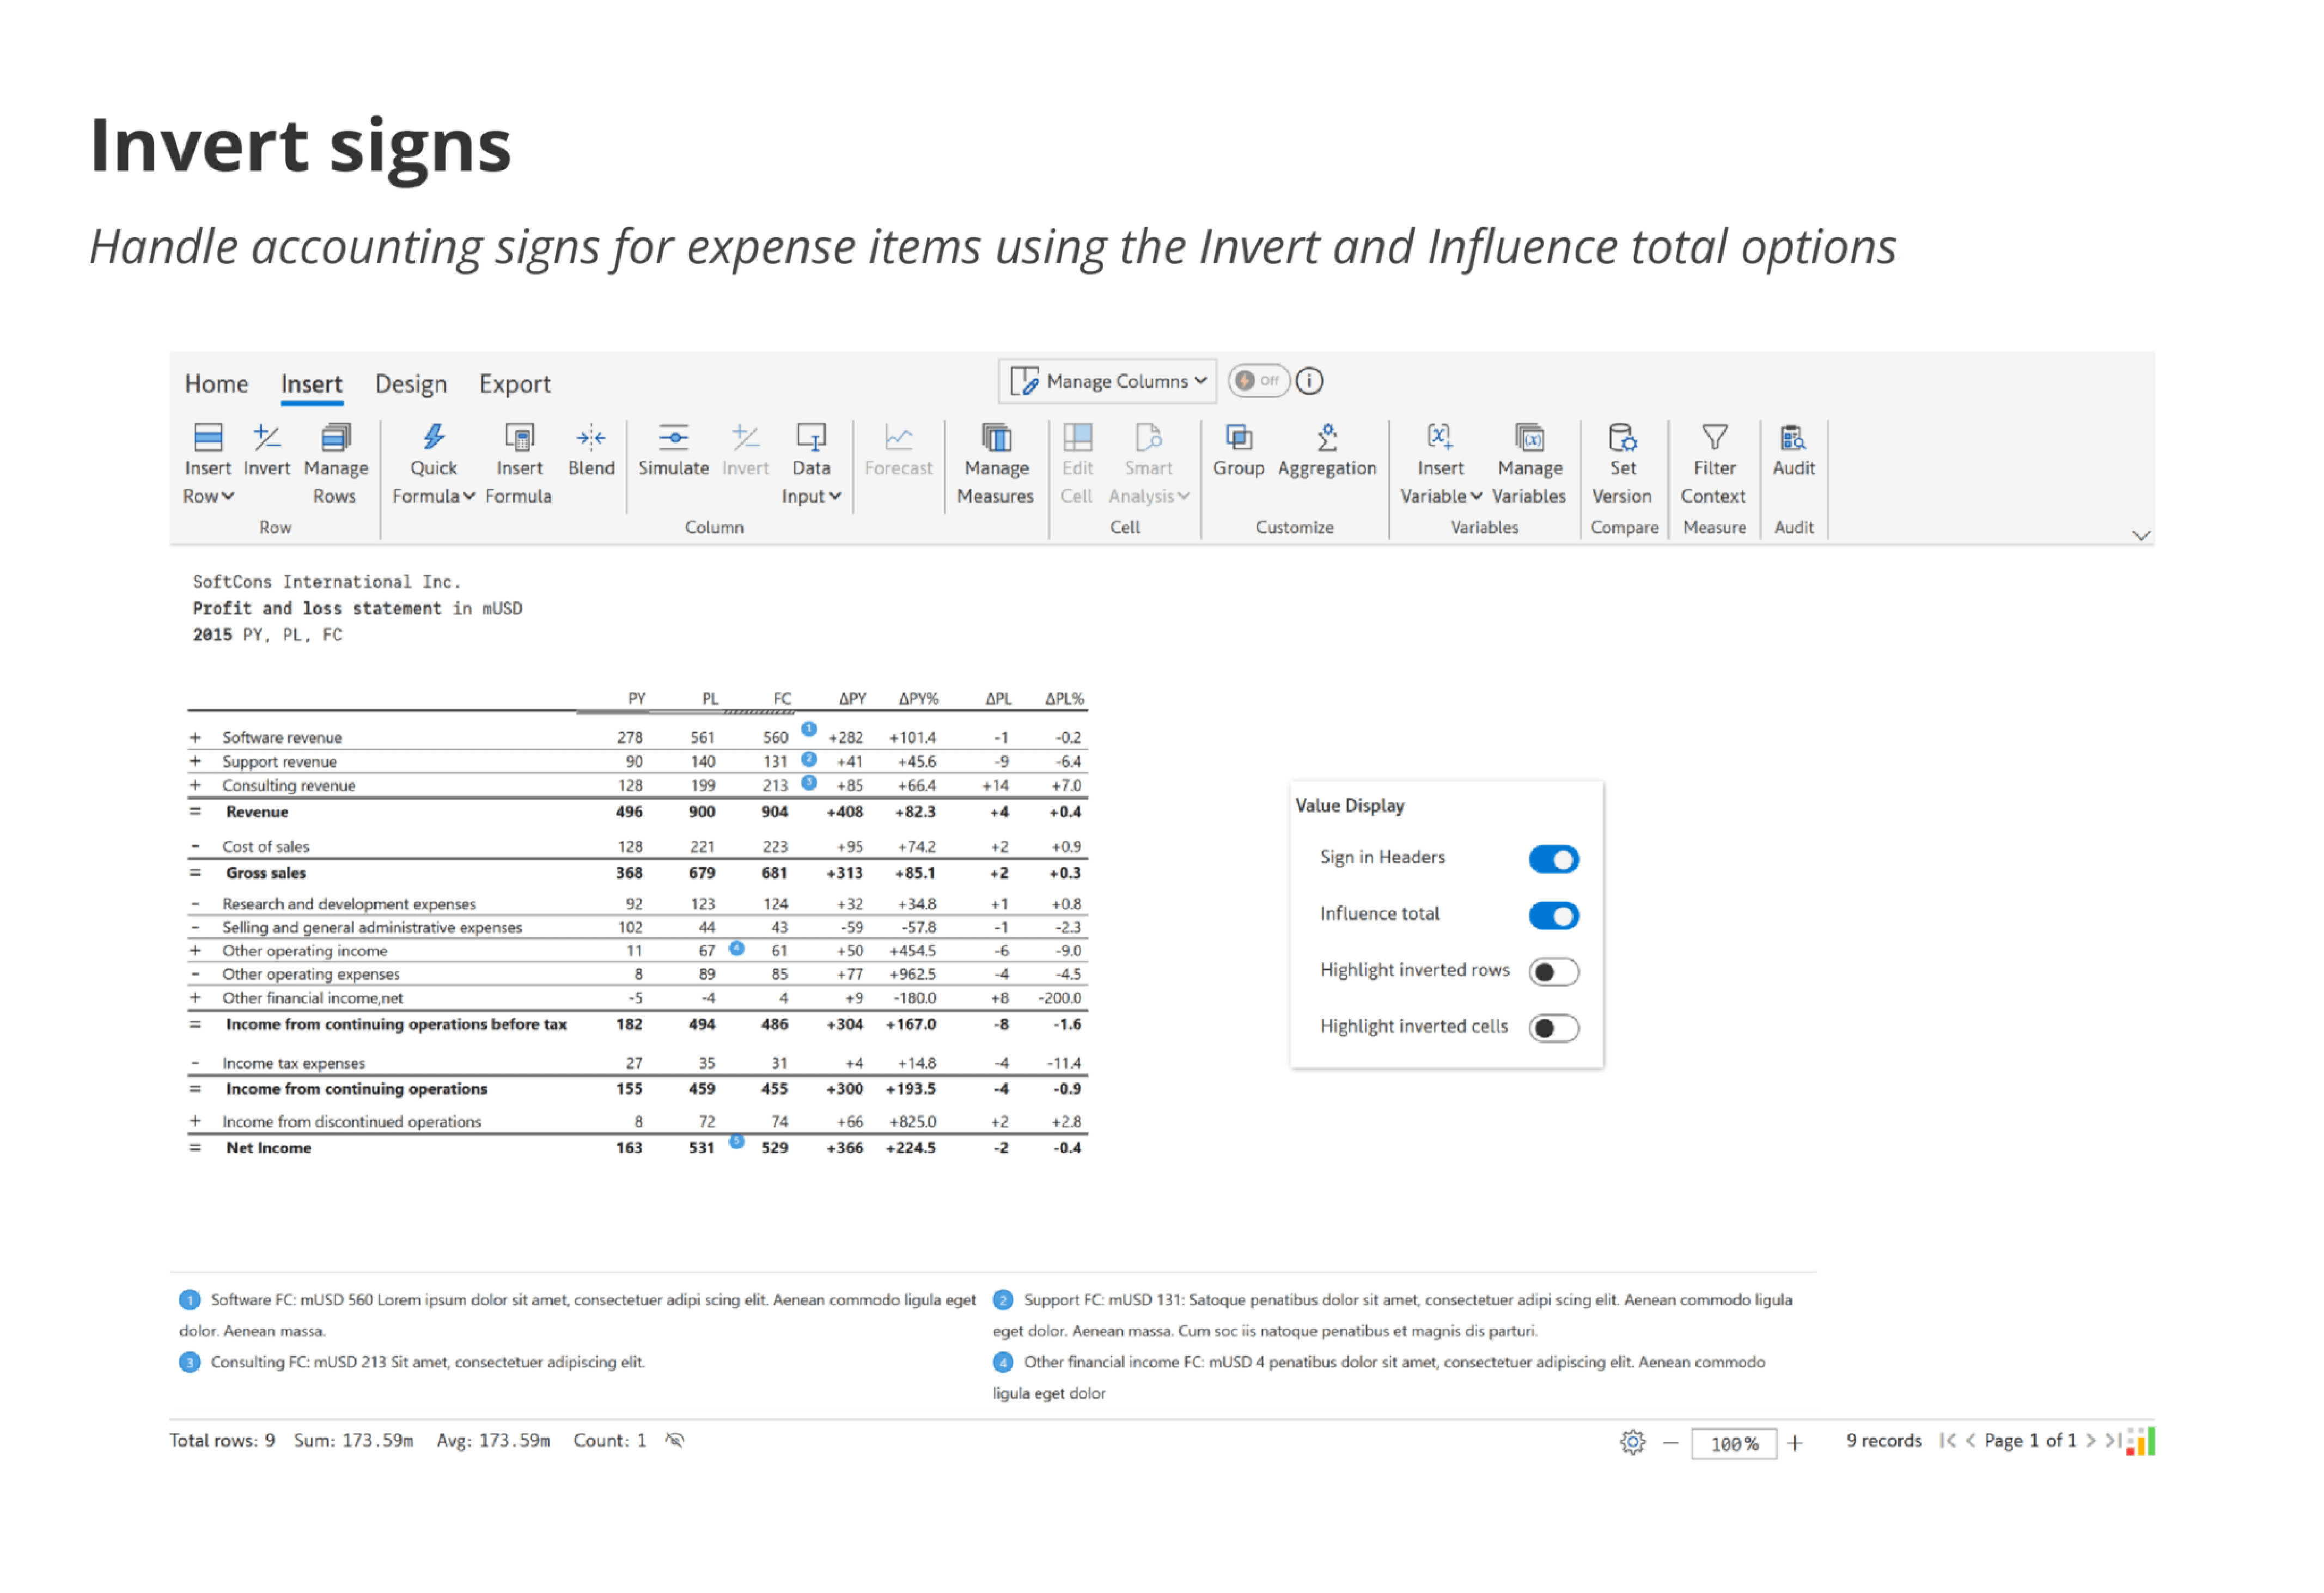Zoom in with the plus button
This screenshot has width=2324, height=1593.
point(1794,1442)
